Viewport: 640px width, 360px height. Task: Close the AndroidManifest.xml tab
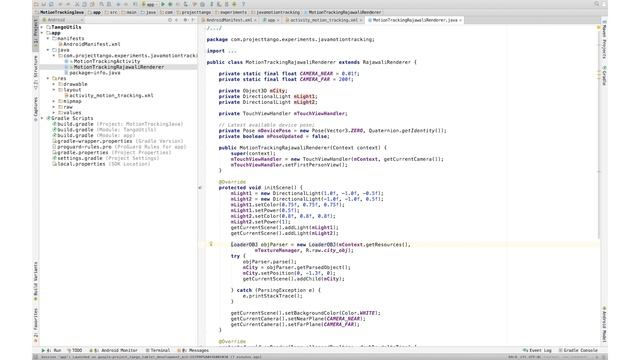pyautogui.click(x=255, y=20)
